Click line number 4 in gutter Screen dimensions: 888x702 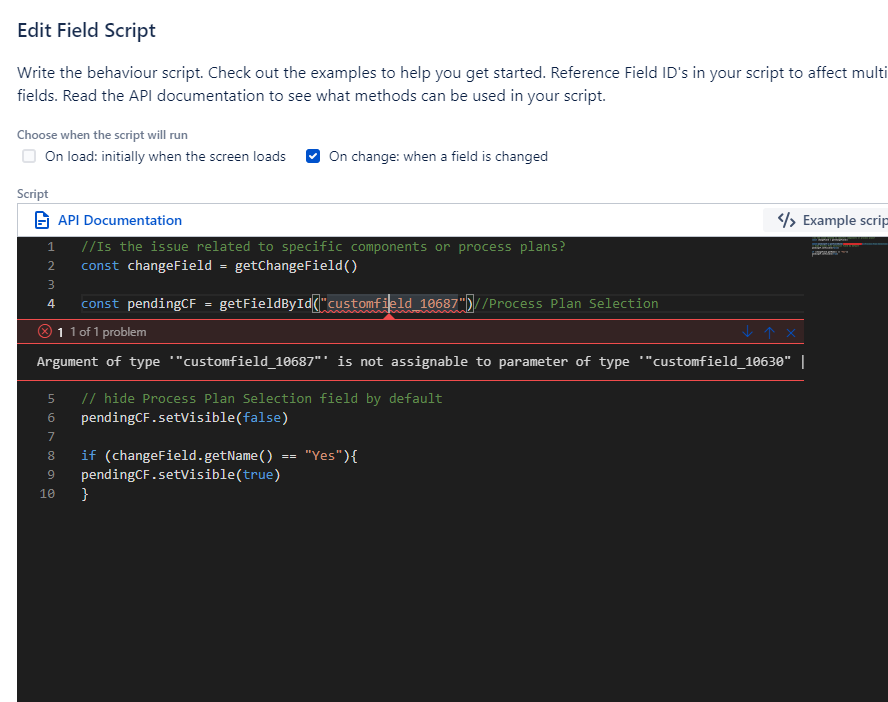51,303
